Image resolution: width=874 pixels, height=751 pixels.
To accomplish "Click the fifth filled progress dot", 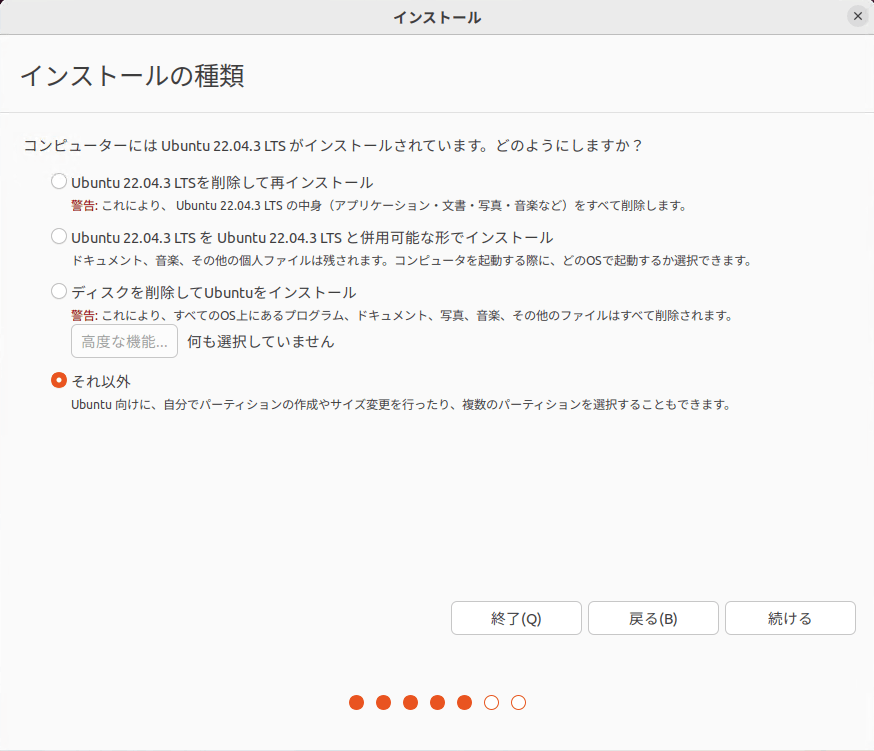I will (x=464, y=702).
